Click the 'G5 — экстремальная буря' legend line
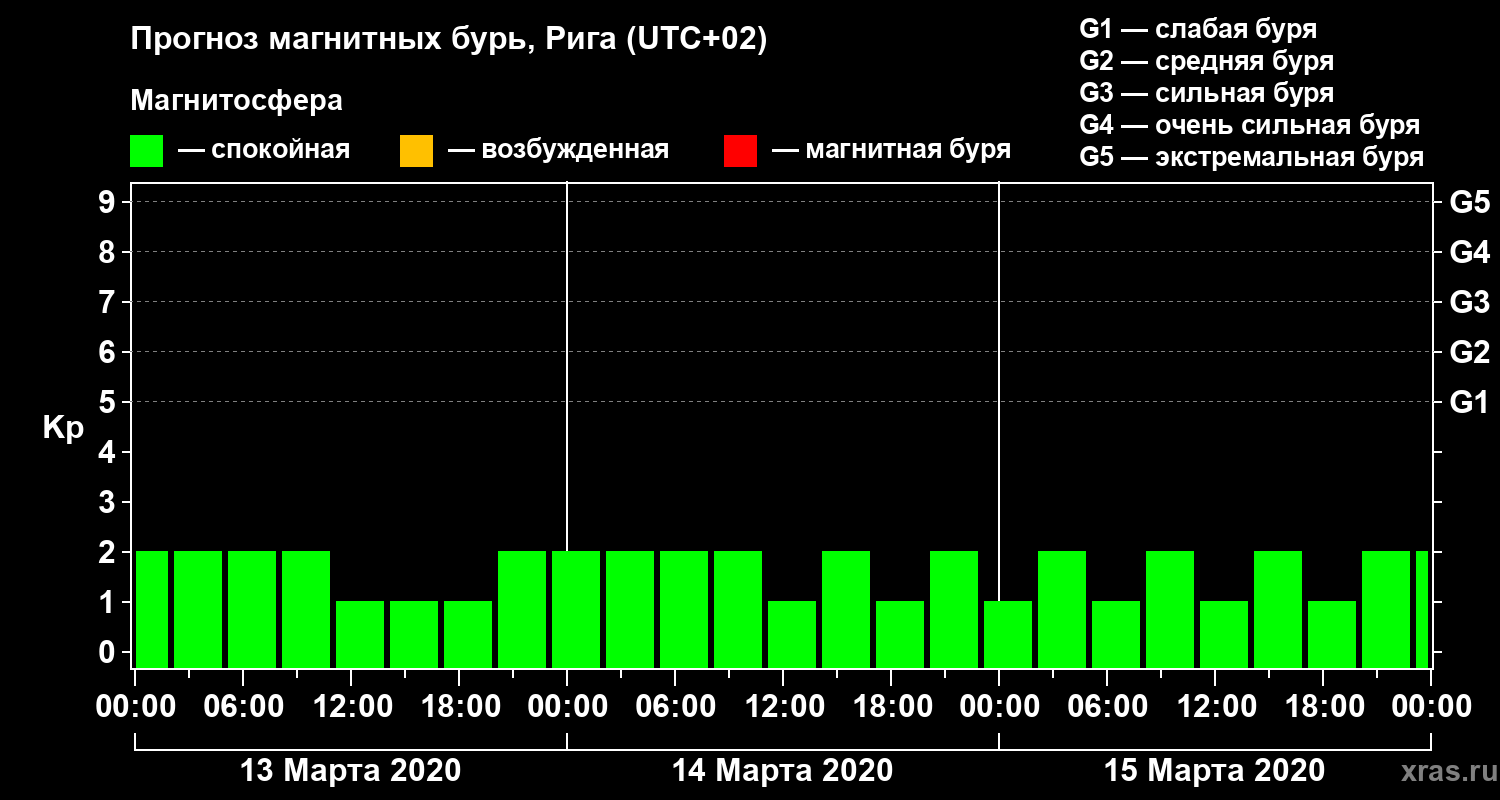Image resolution: width=1500 pixels, height=800 pixels. pyautogui.click(x=1252, y=158)
